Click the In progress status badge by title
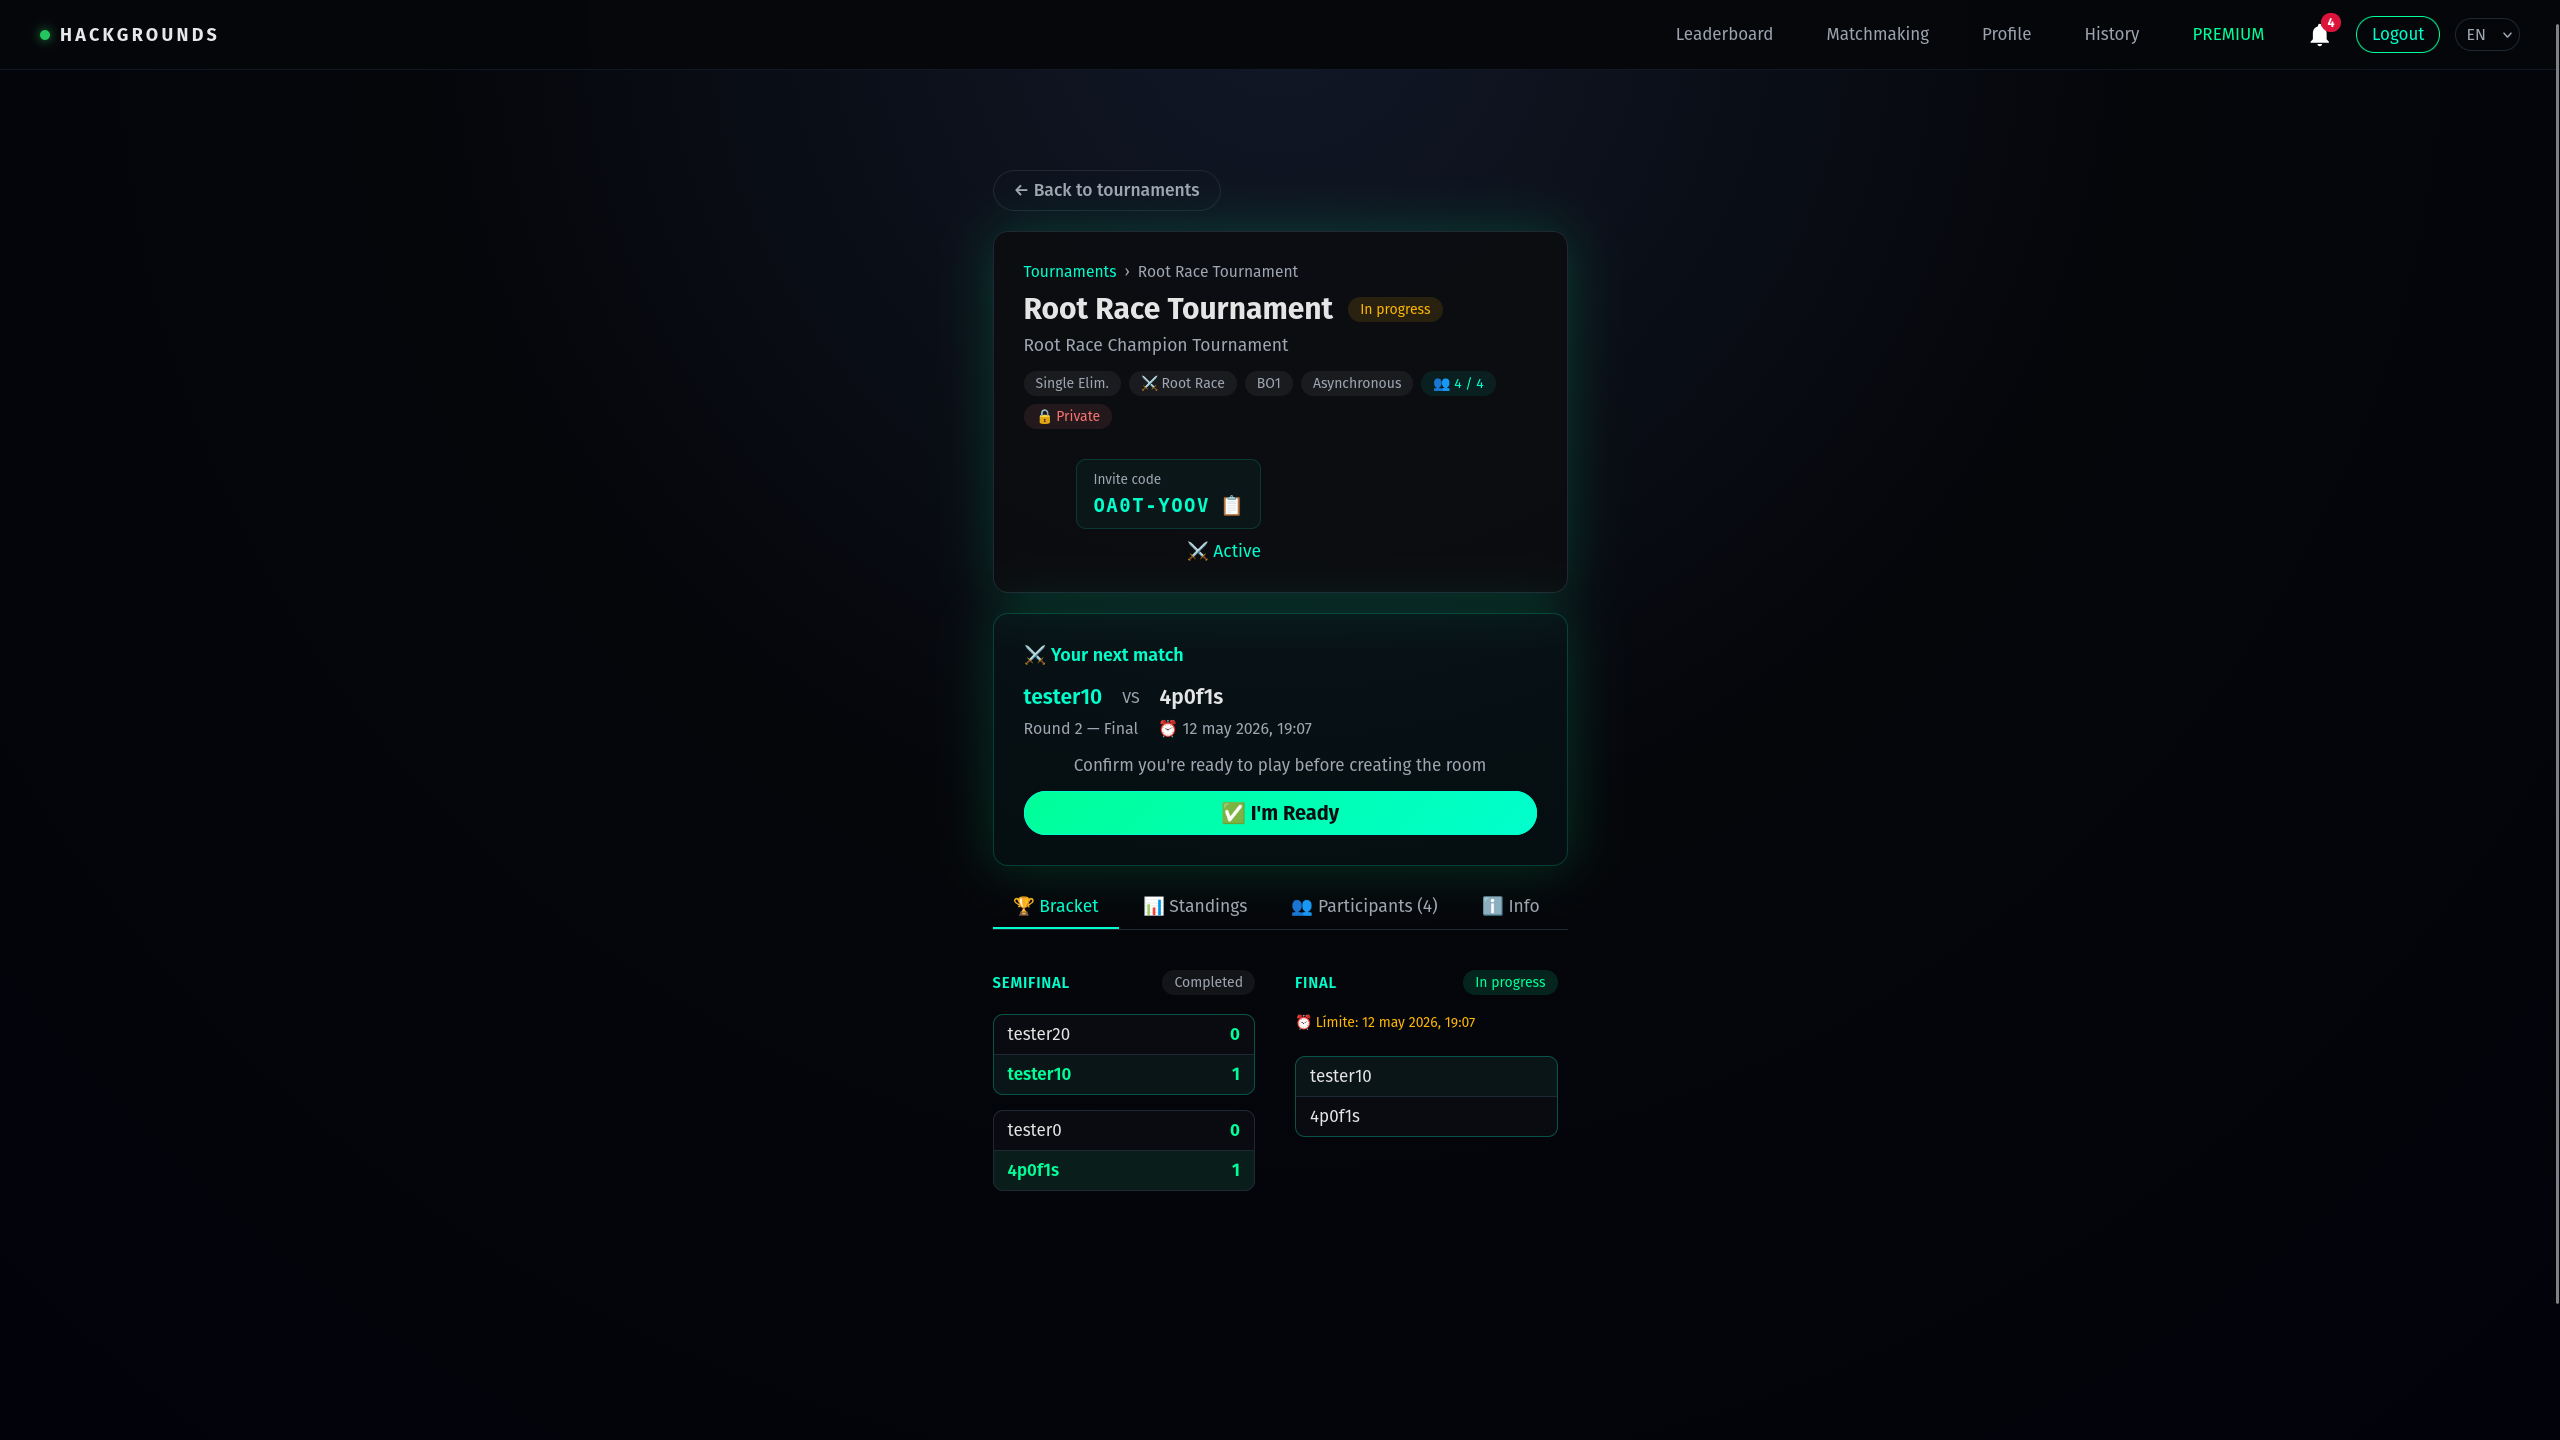The height and width of the screenshot is (1440, 2560). tap(1394, 309)
